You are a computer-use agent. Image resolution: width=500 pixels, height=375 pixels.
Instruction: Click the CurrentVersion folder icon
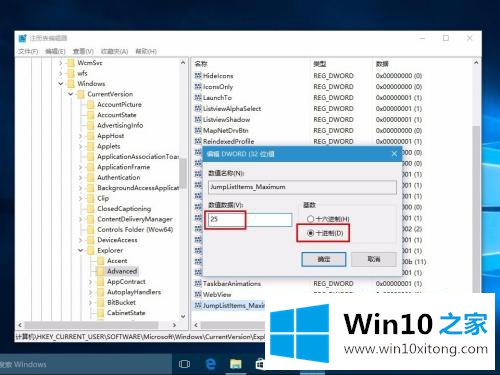pyautogui.click(x=81, y=94)
